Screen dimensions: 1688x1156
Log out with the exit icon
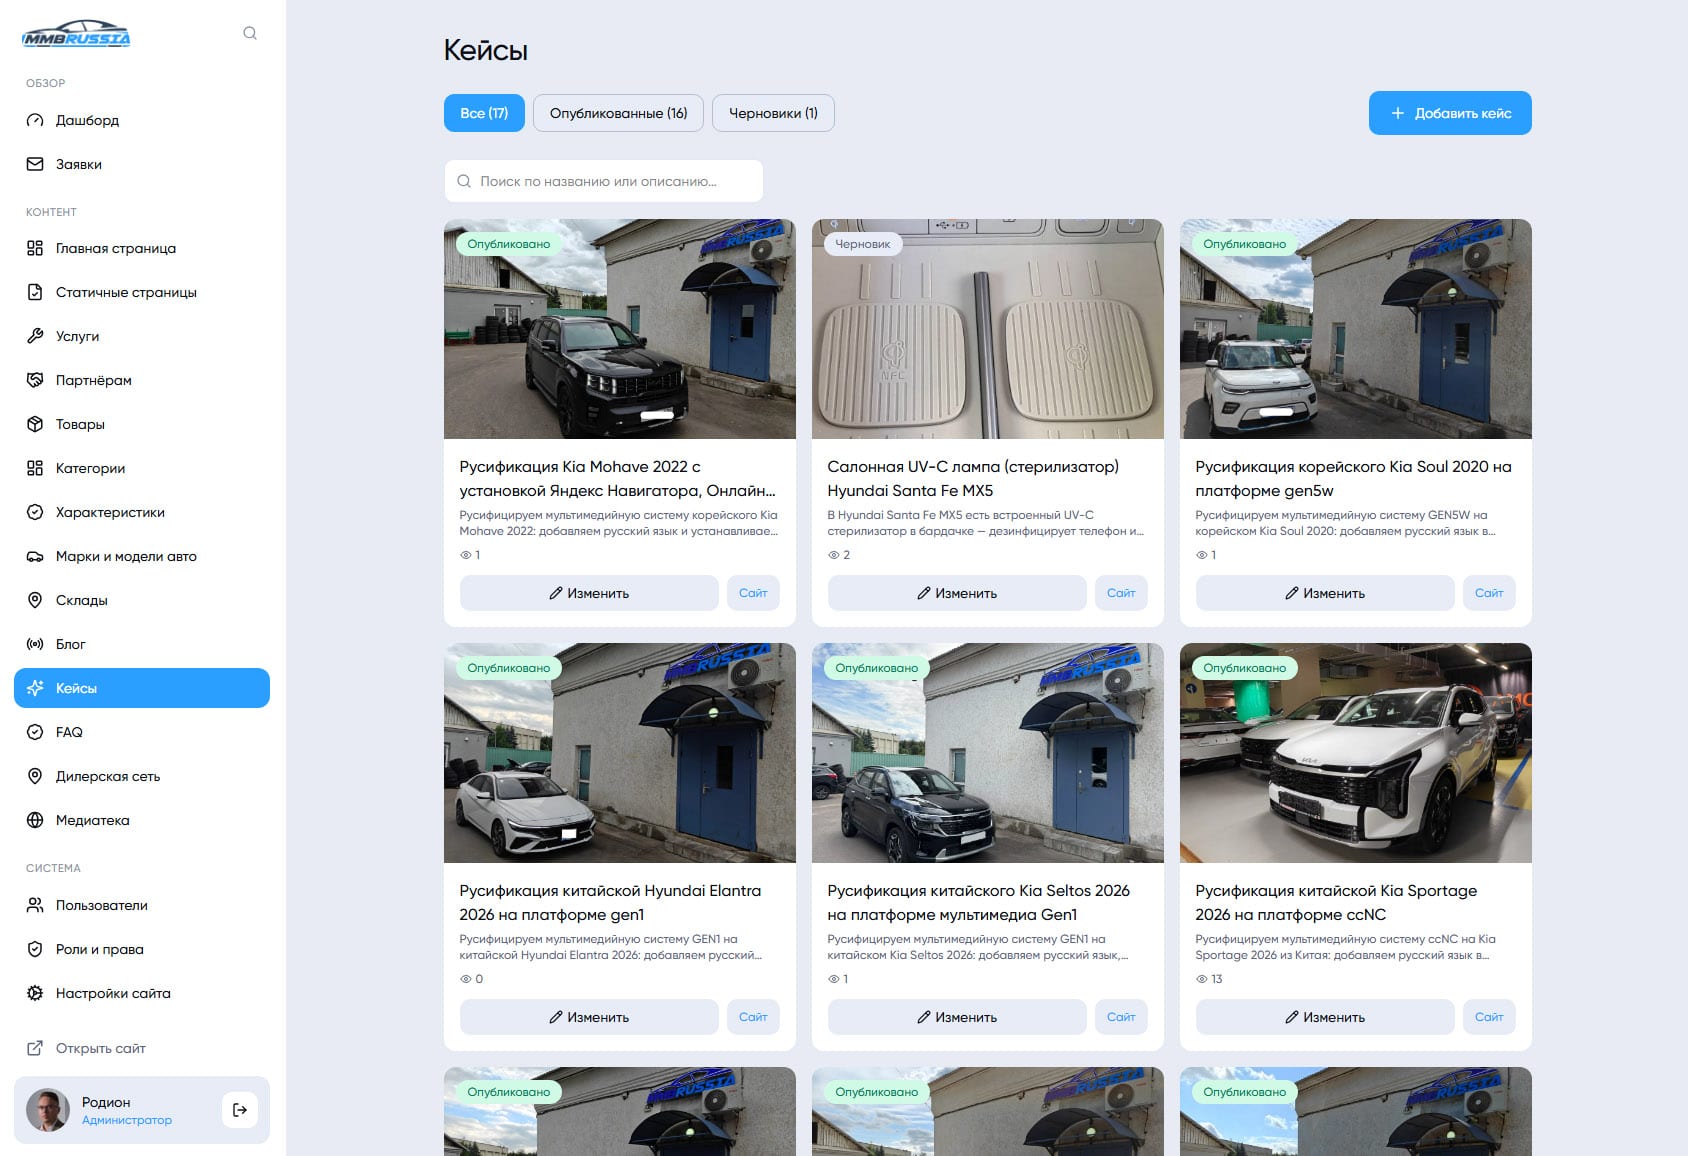pos(240,1110)
